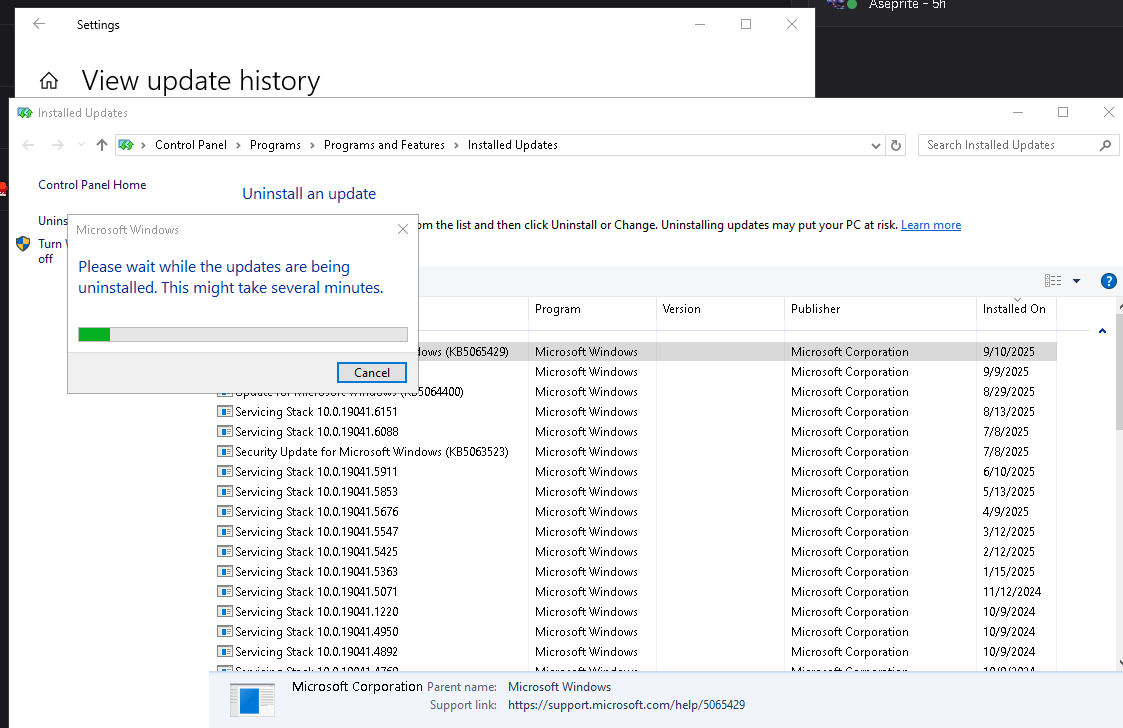This screenshot has height=728, width=1123.
Task: Sort by the Publisher column header
Action: [880, 309]
